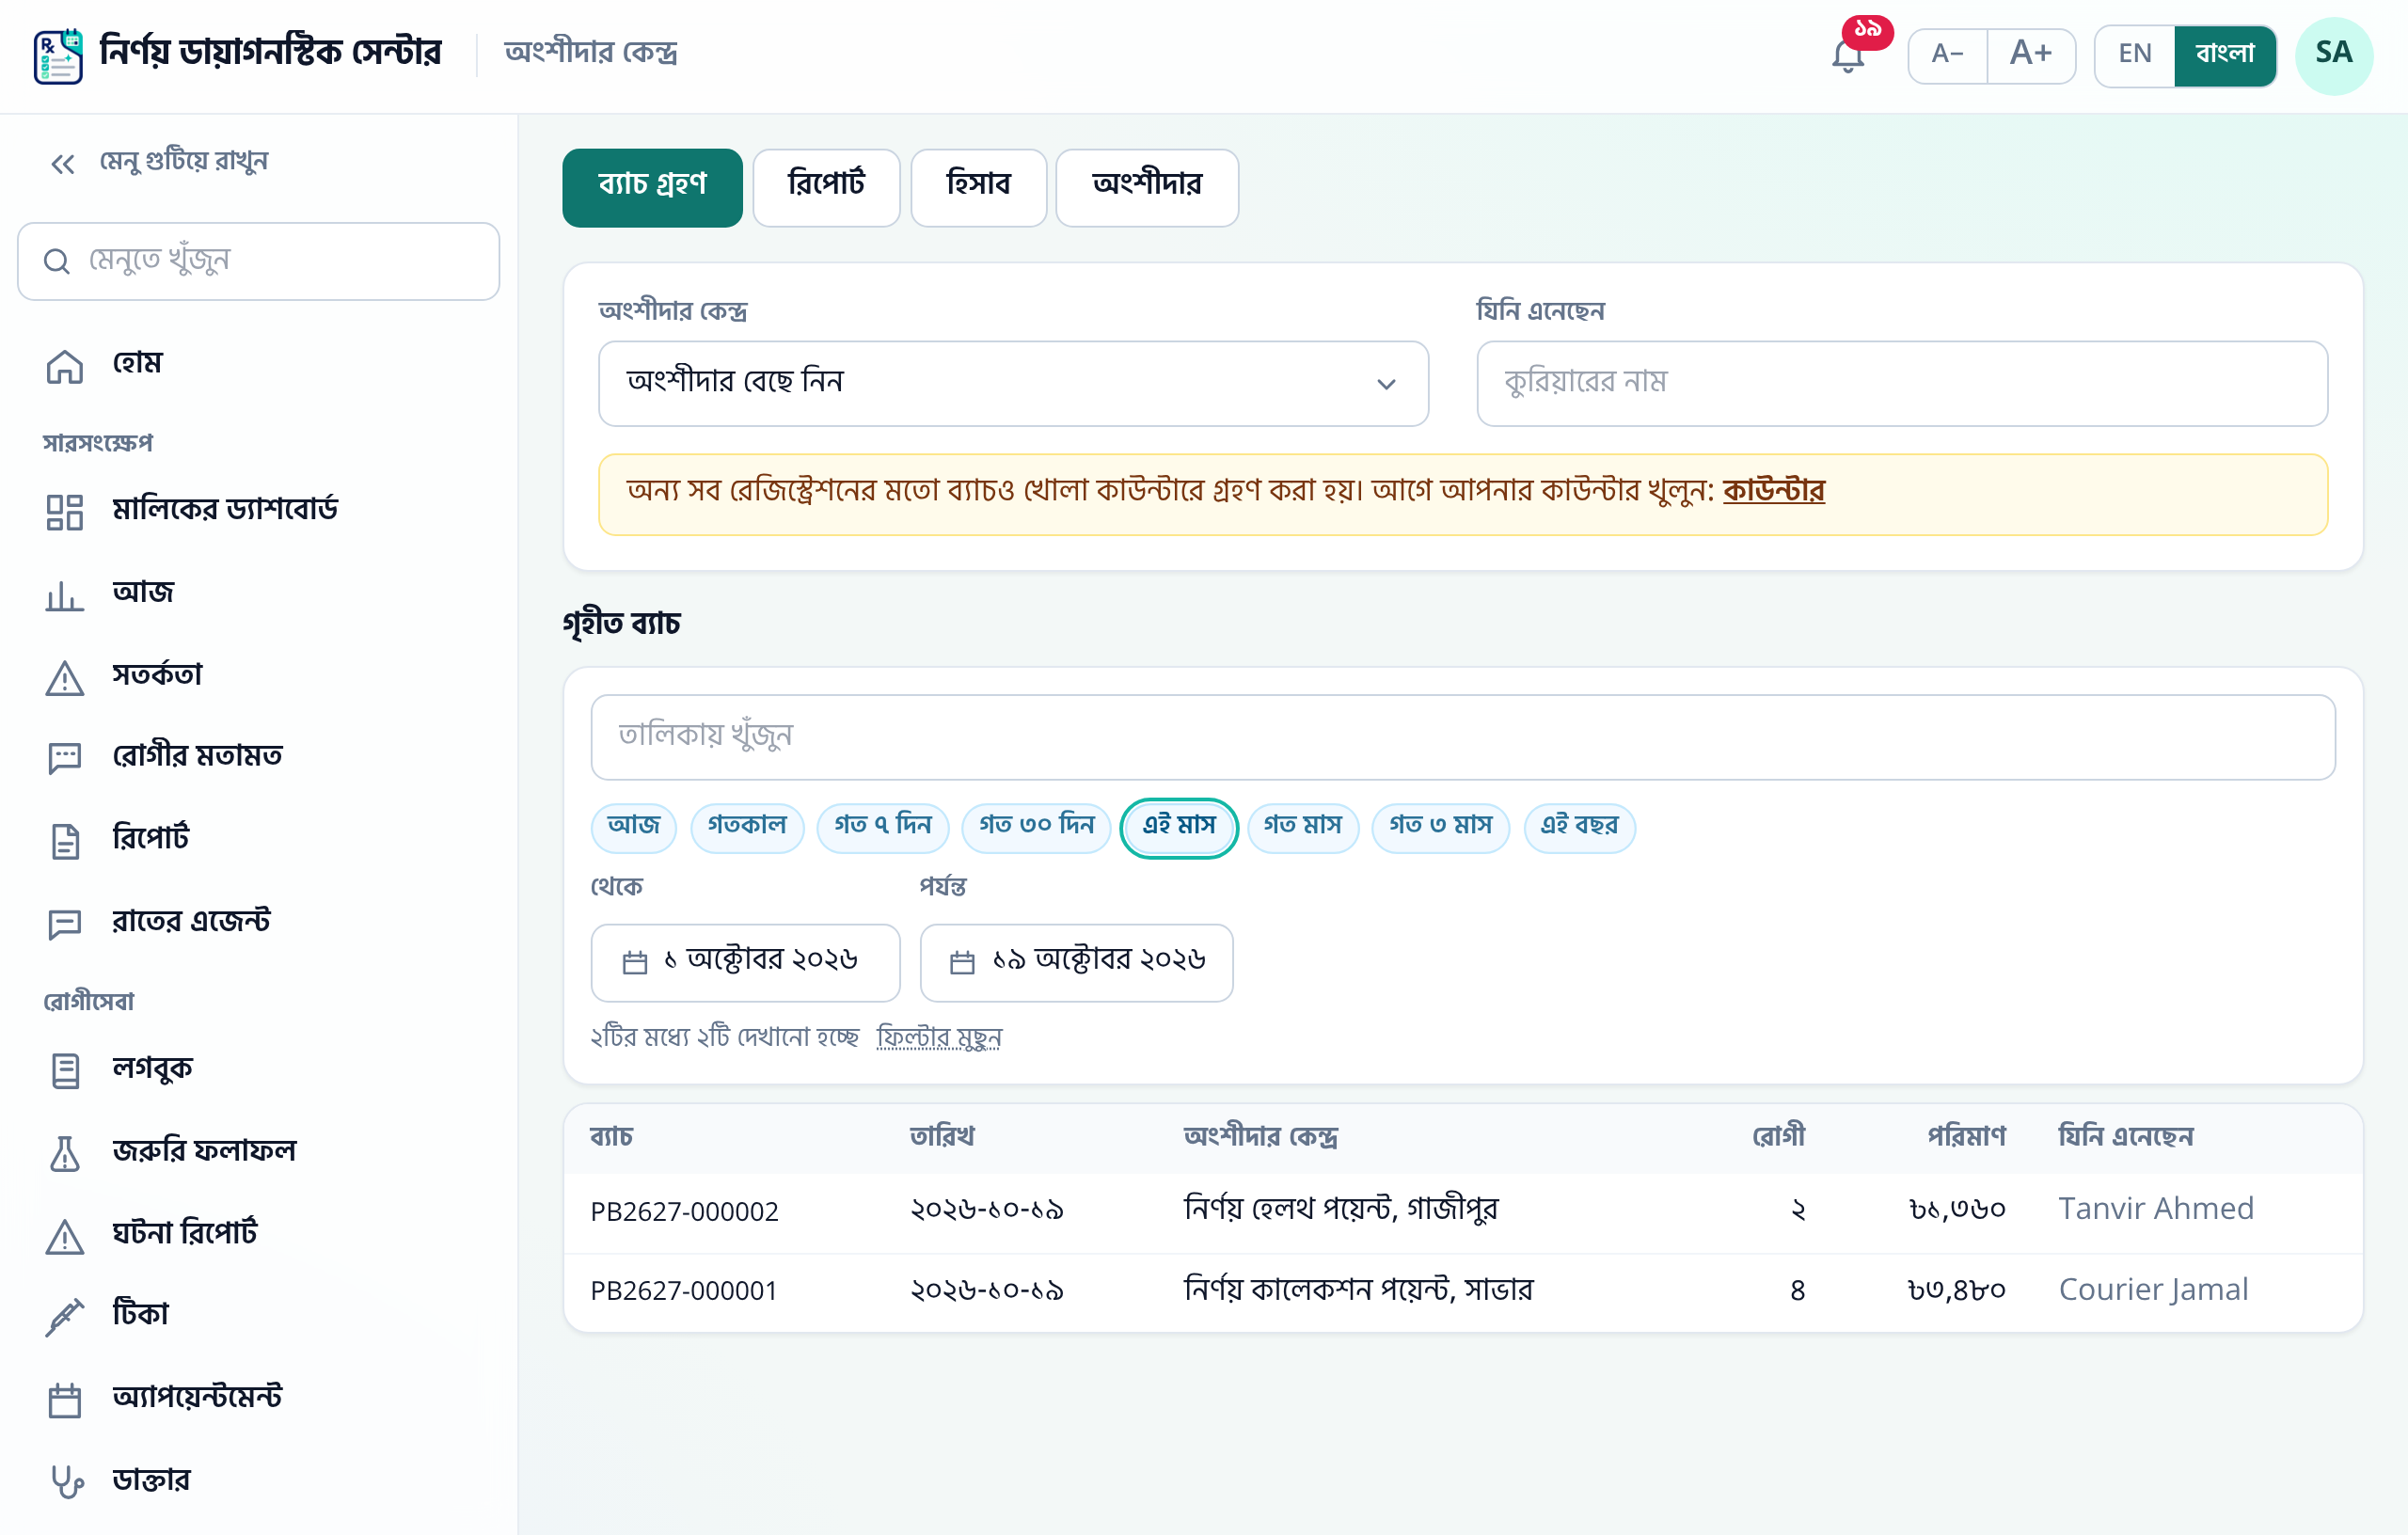Switch to the অংশীদার tab
2408x1535 pixels.
[x=1147, y=187]
